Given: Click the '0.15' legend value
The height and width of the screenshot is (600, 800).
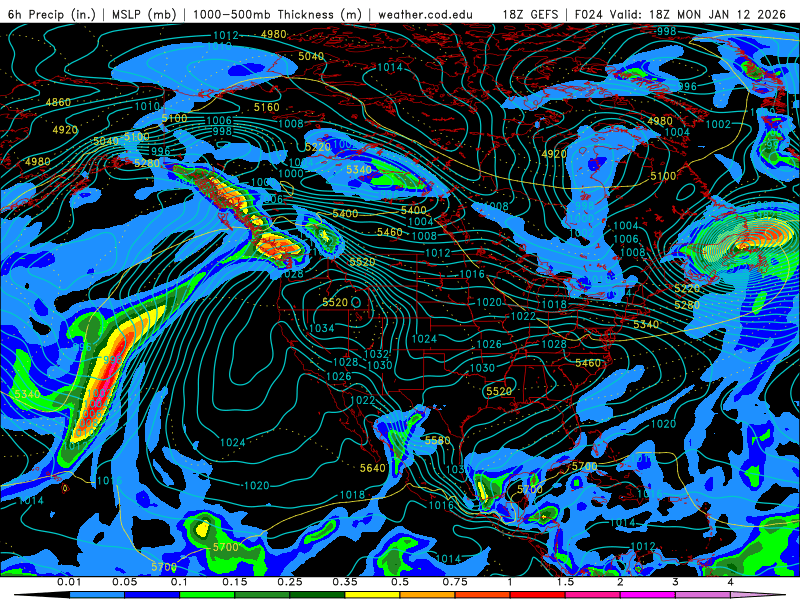Looking at the screenshot, I should click(235, 582).
